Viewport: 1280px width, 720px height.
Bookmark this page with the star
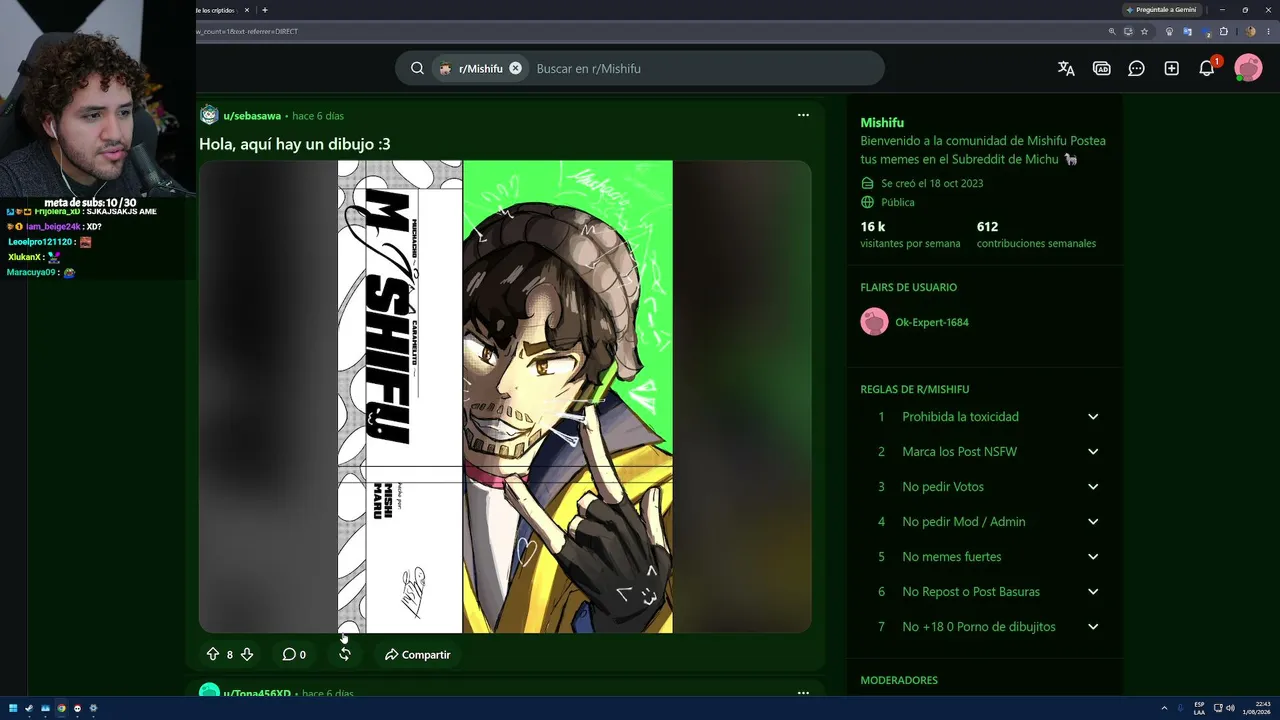click(1144, 31)
